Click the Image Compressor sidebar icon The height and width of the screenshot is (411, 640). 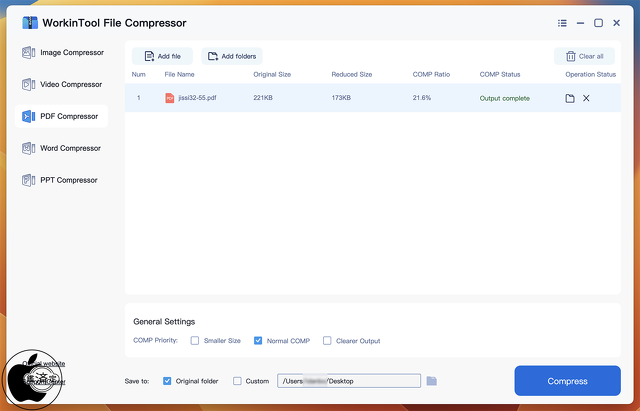pos(28,53)
